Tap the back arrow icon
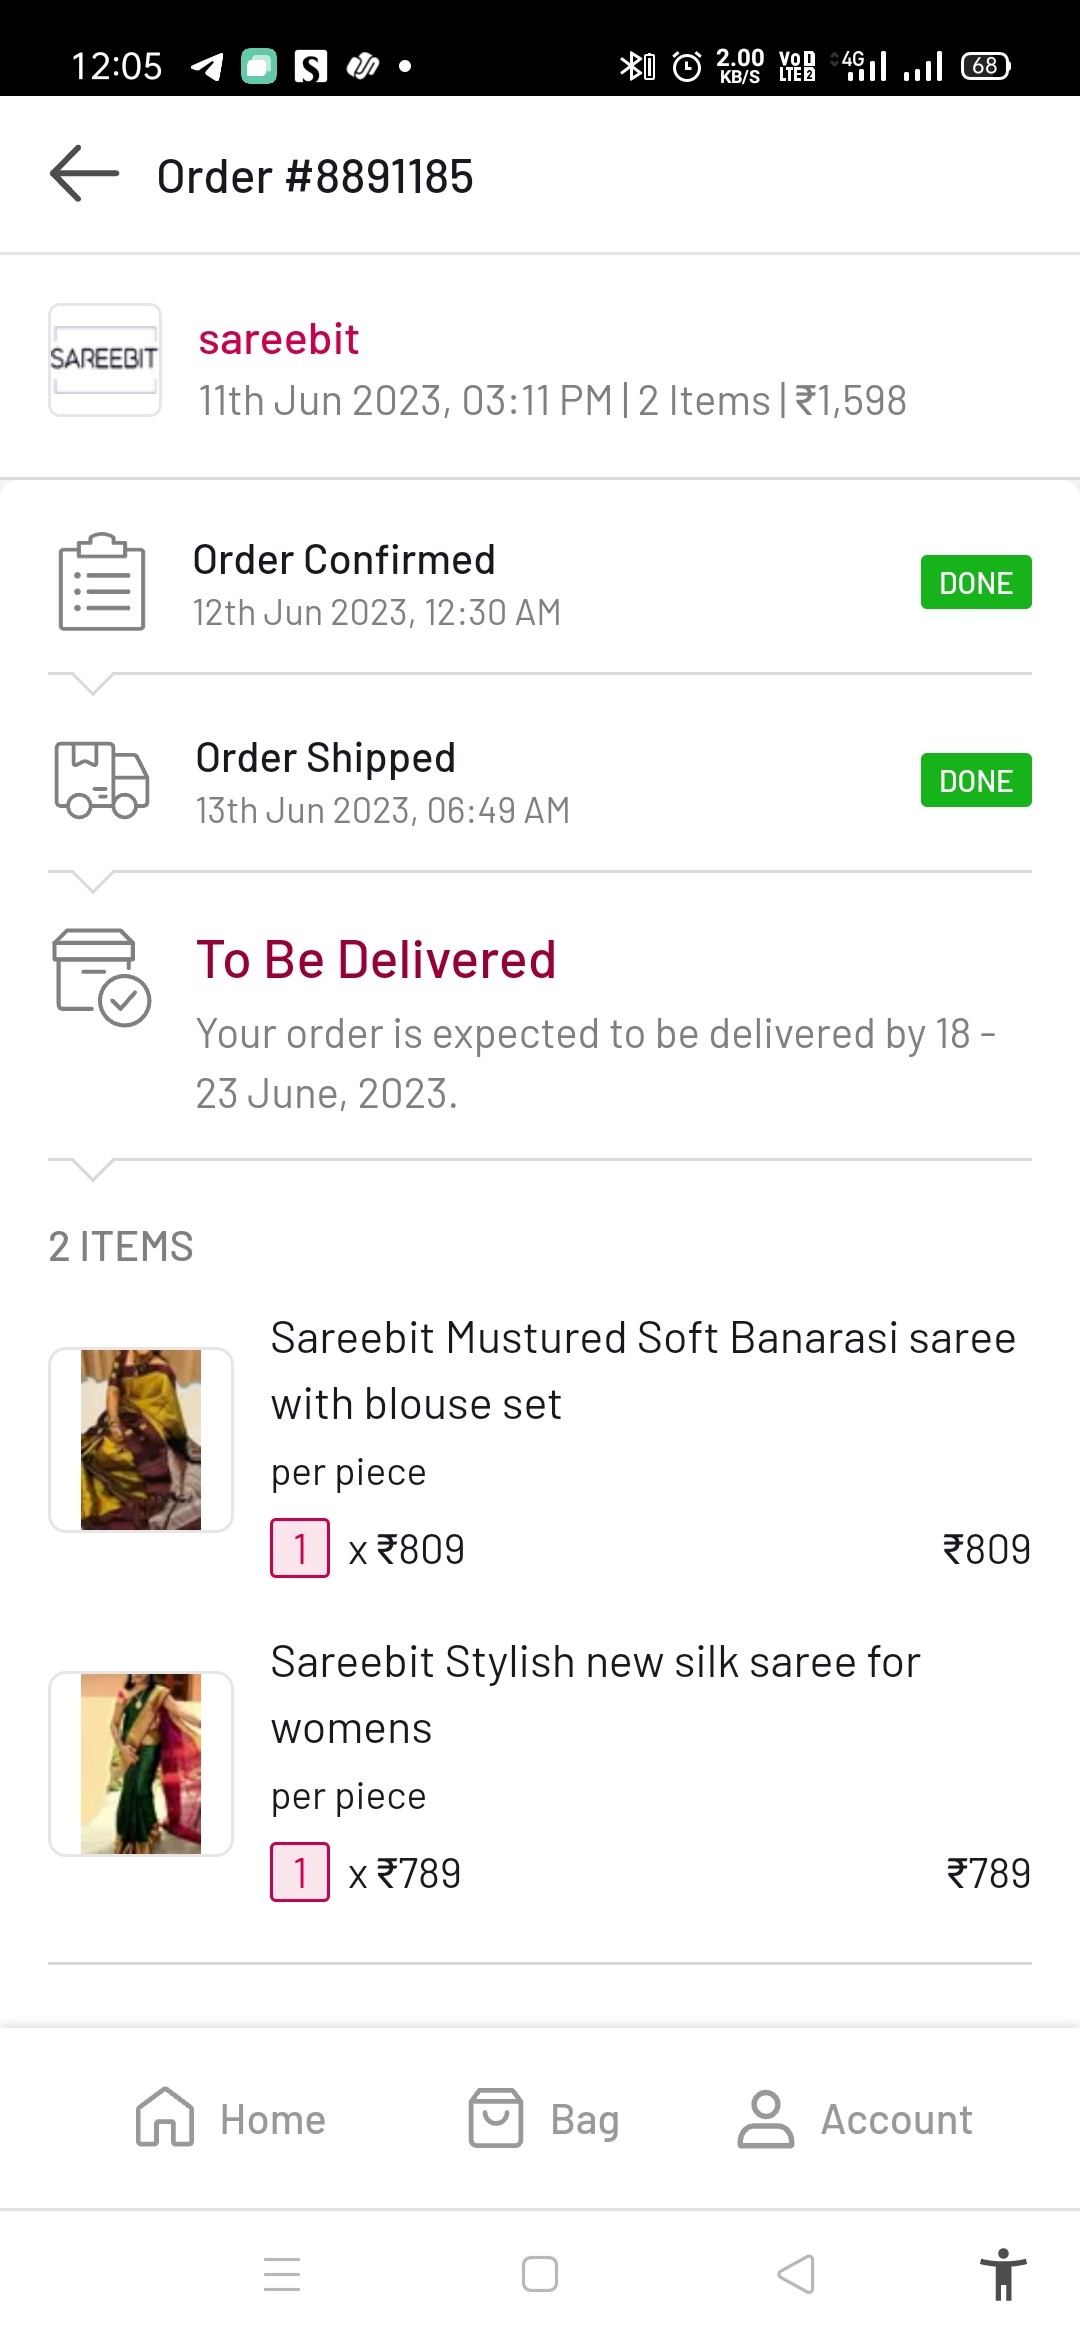This screenshot has height=2340, width=1080. pyautogui.click(x=84, y=174)
